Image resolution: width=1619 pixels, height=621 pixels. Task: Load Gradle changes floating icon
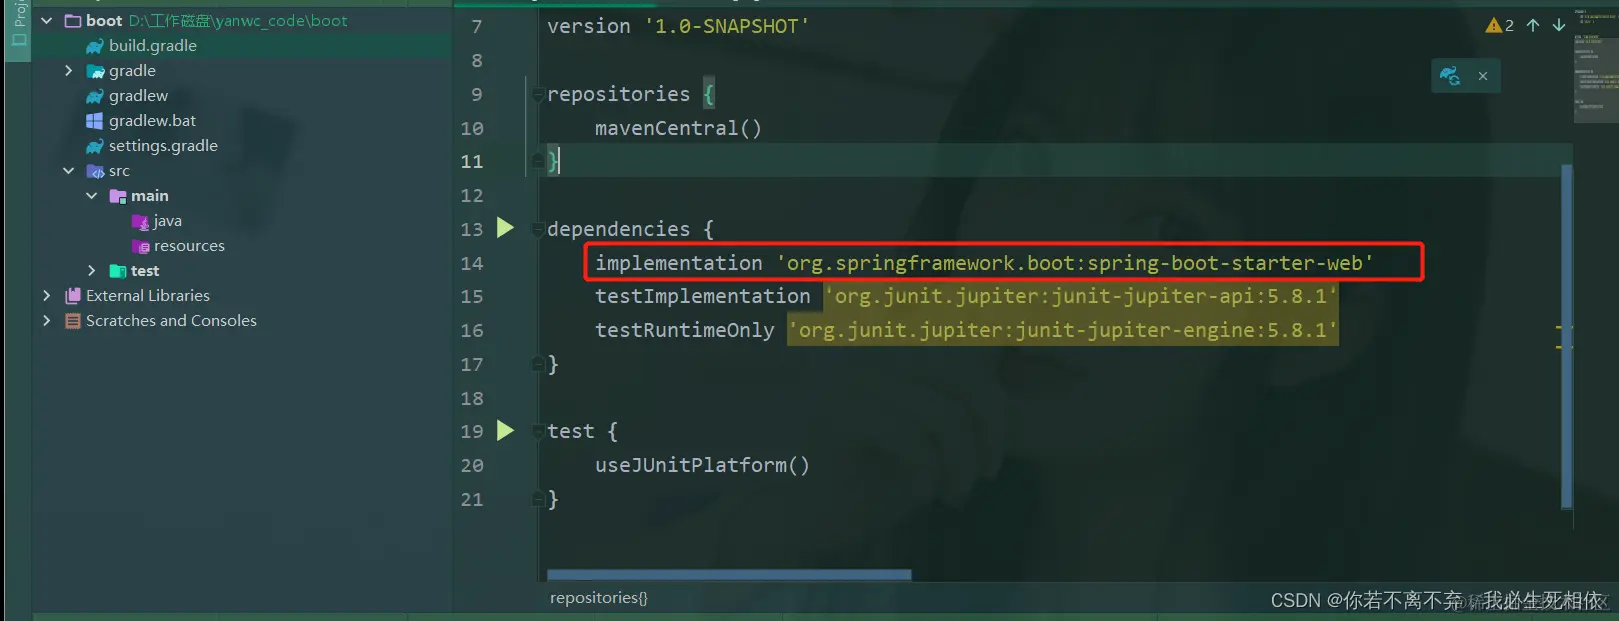1450,76
